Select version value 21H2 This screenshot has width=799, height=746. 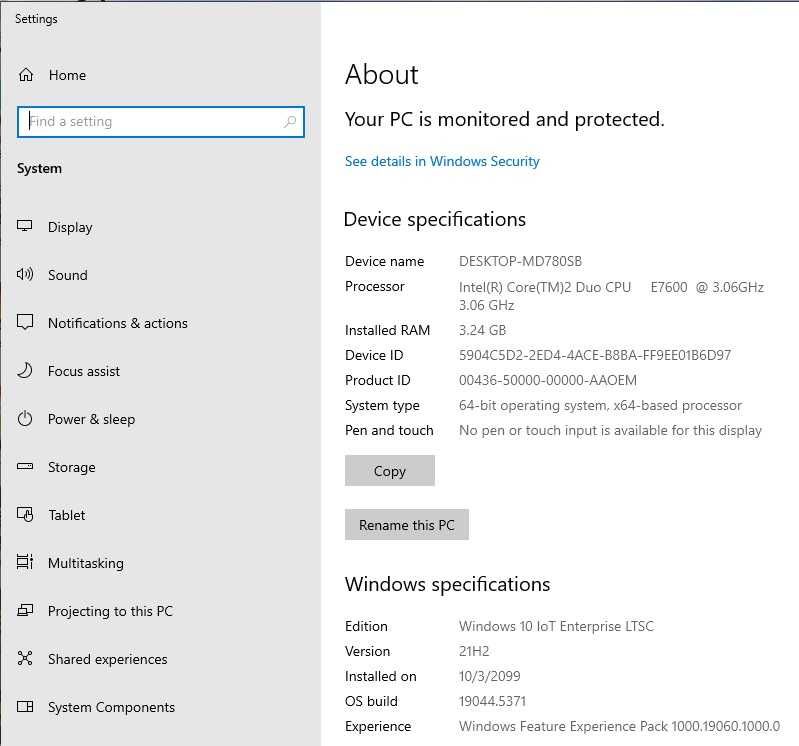coord(474,651)
